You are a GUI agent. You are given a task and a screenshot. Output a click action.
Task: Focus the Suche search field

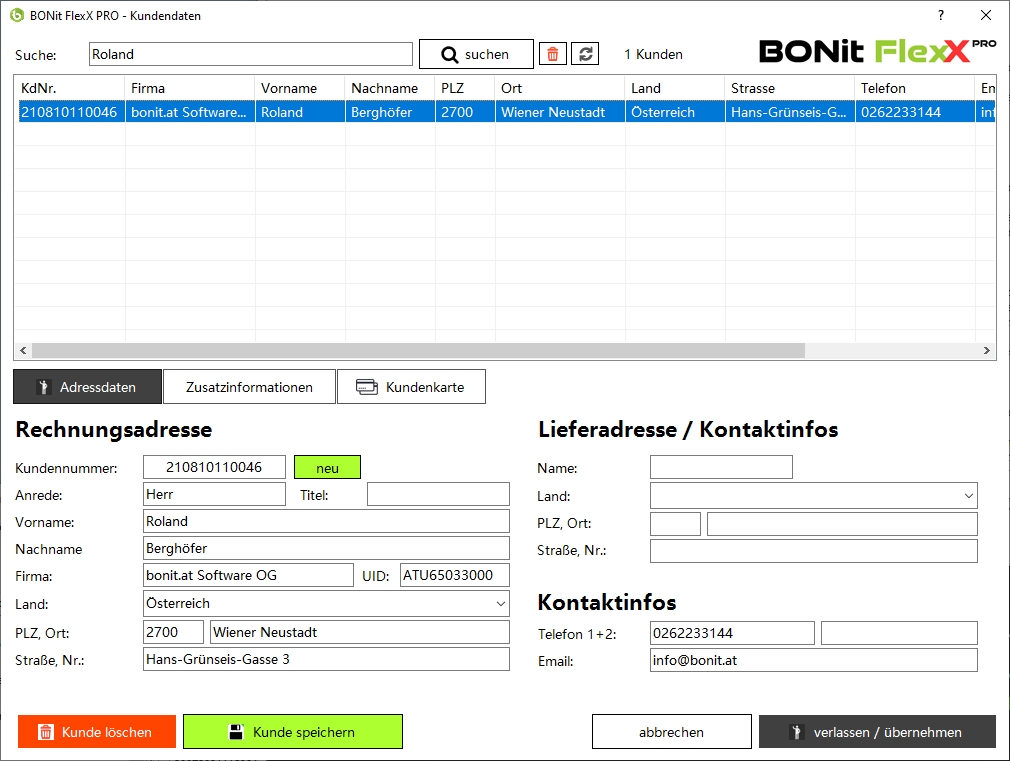pos(251,54)
